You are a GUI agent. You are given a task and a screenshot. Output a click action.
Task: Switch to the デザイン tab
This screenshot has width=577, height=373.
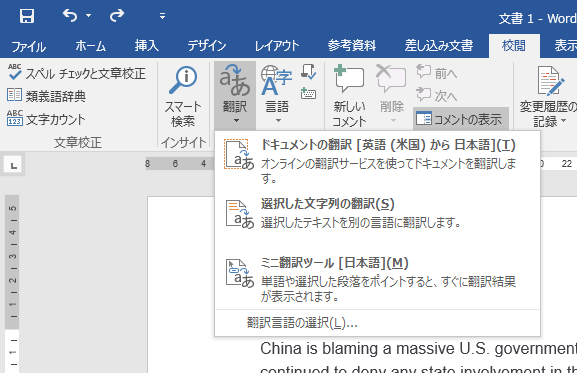point(207,46)
